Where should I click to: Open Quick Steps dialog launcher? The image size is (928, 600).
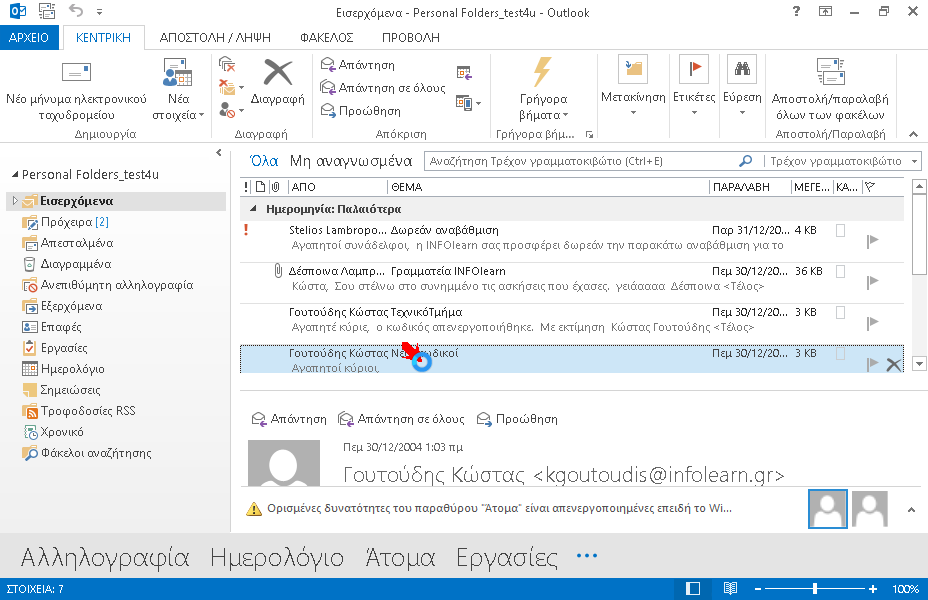coord(589,134)
